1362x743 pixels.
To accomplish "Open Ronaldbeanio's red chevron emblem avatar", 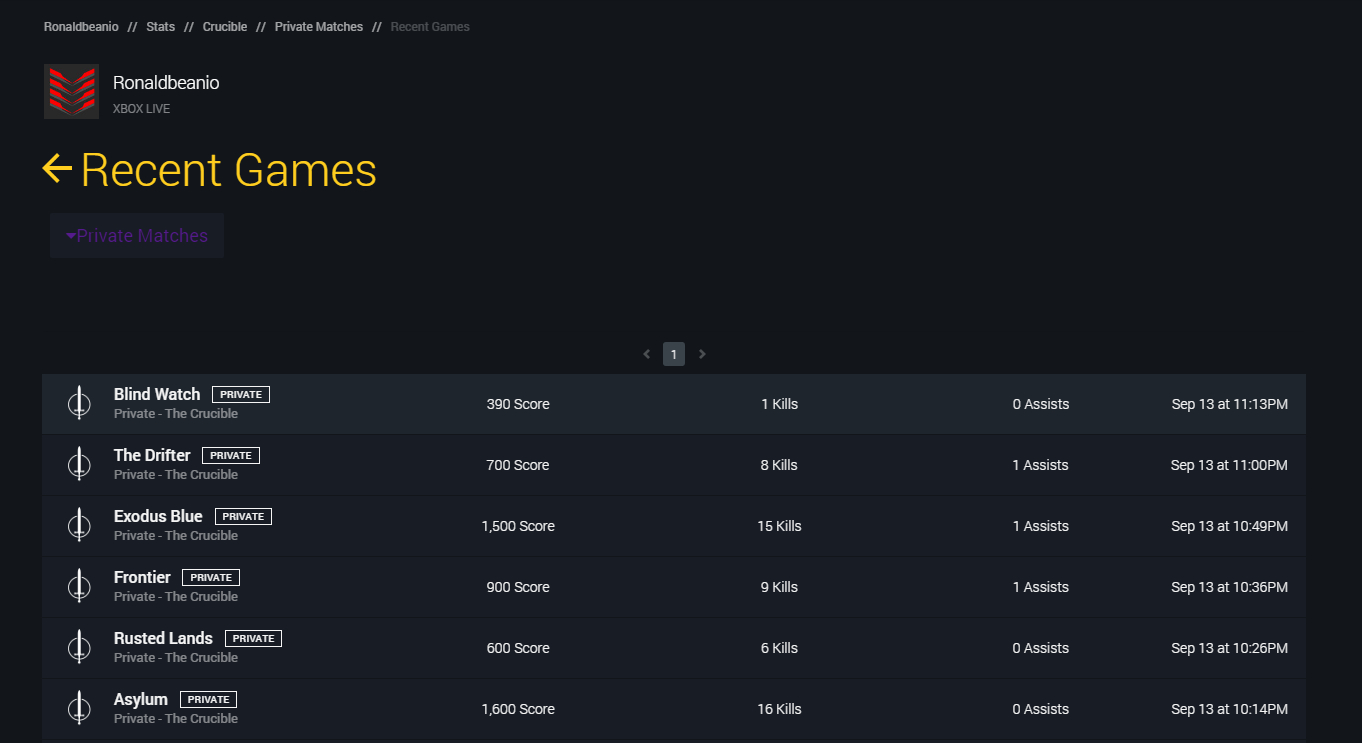I will pos(71,92).
